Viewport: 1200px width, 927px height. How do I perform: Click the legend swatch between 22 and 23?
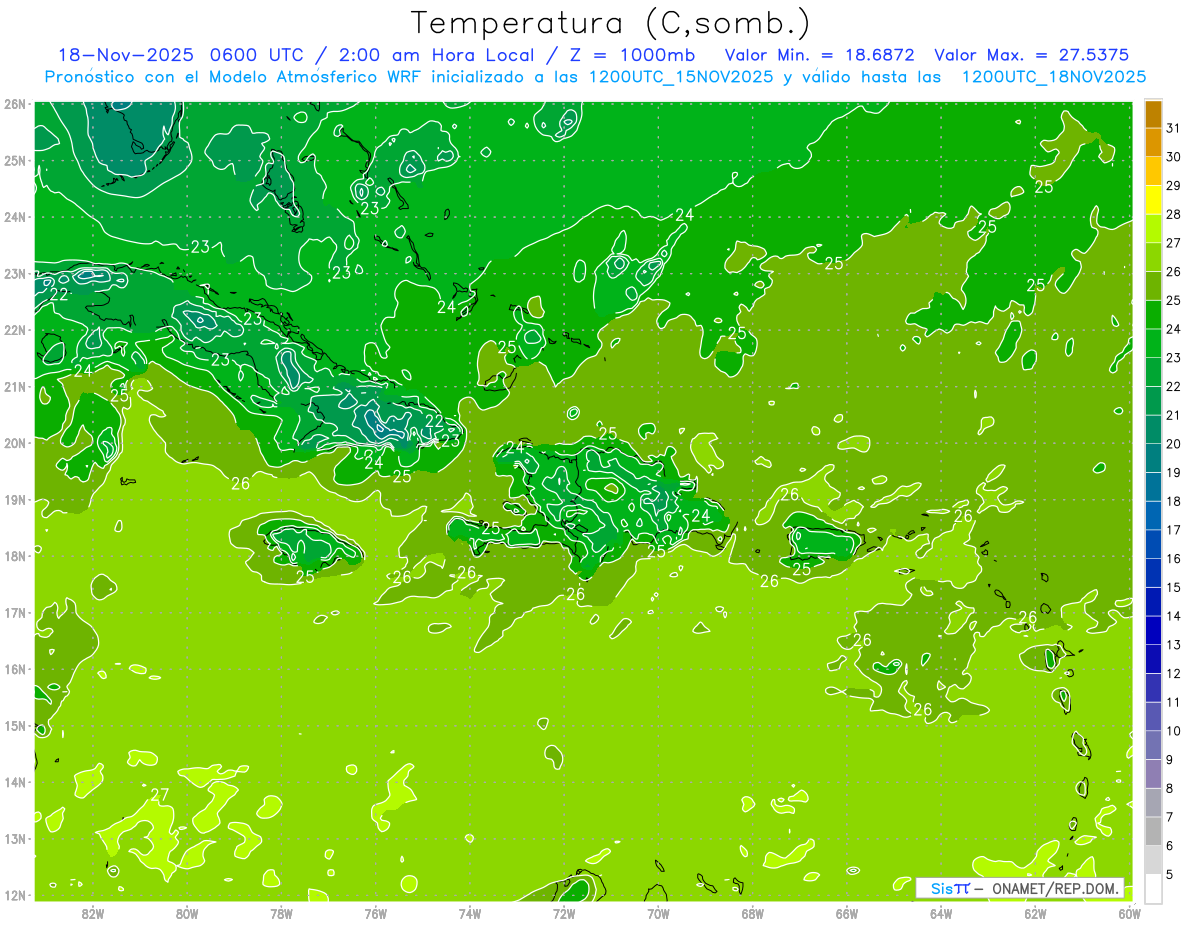pos(1153,372)
